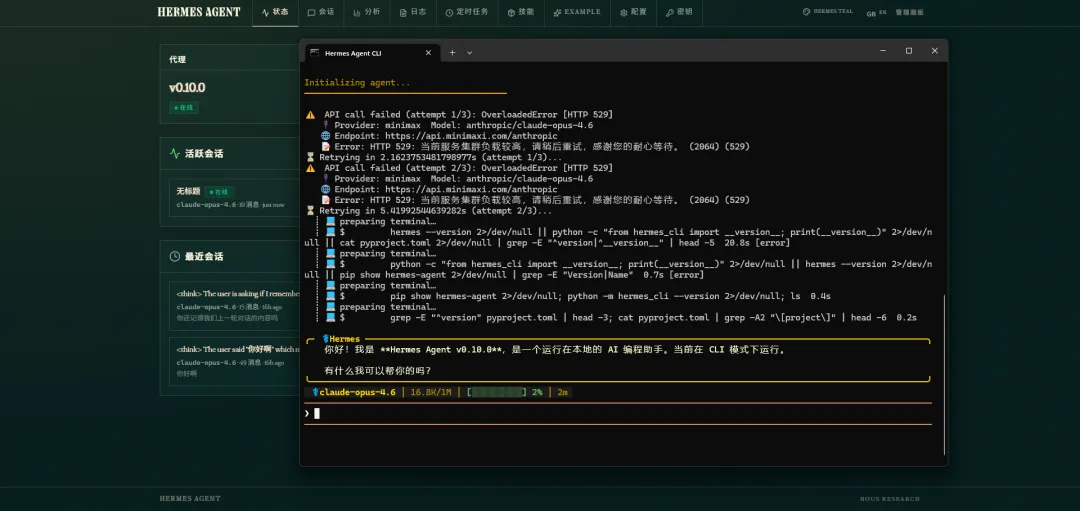Open the 配置 configuration tab
Image resolution: width=1080 pixels, height=511 pixels.
coord(633,12)
